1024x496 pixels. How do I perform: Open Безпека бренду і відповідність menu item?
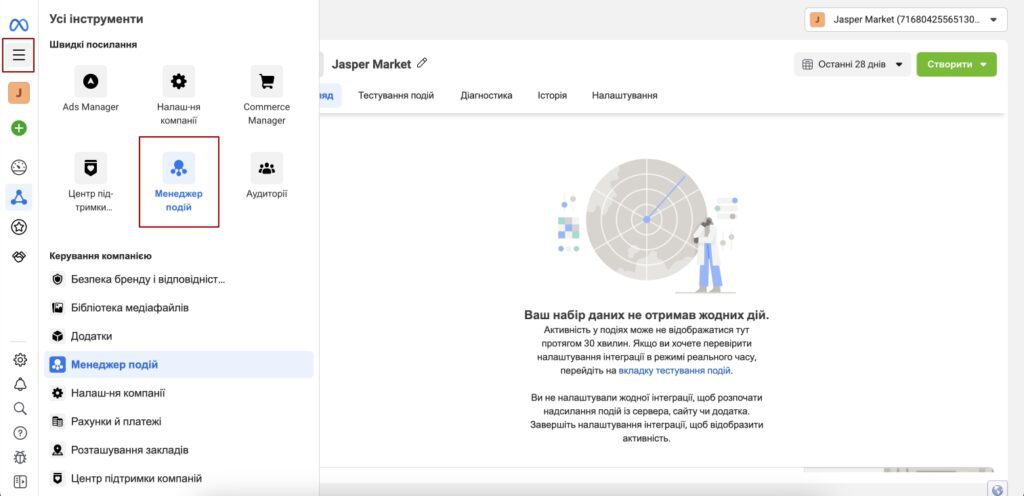pos(179,279)
